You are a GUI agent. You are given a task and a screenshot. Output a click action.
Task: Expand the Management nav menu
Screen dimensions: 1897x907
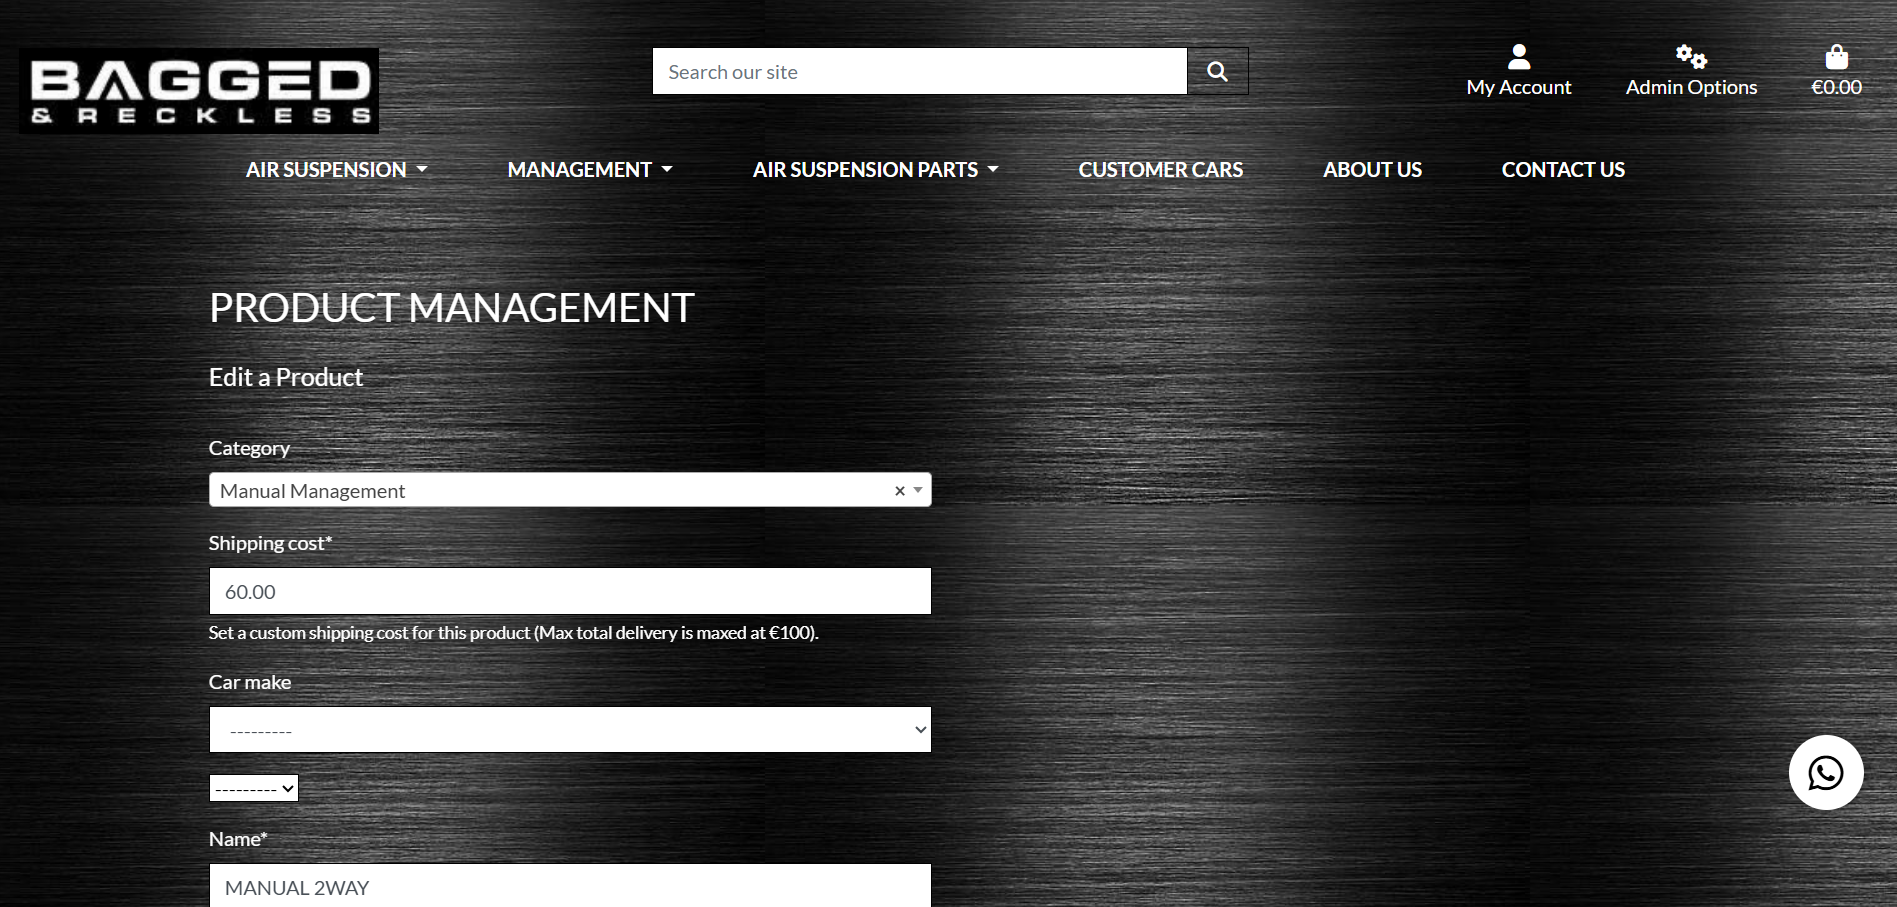pyautogui.click(x=589, y=170)
